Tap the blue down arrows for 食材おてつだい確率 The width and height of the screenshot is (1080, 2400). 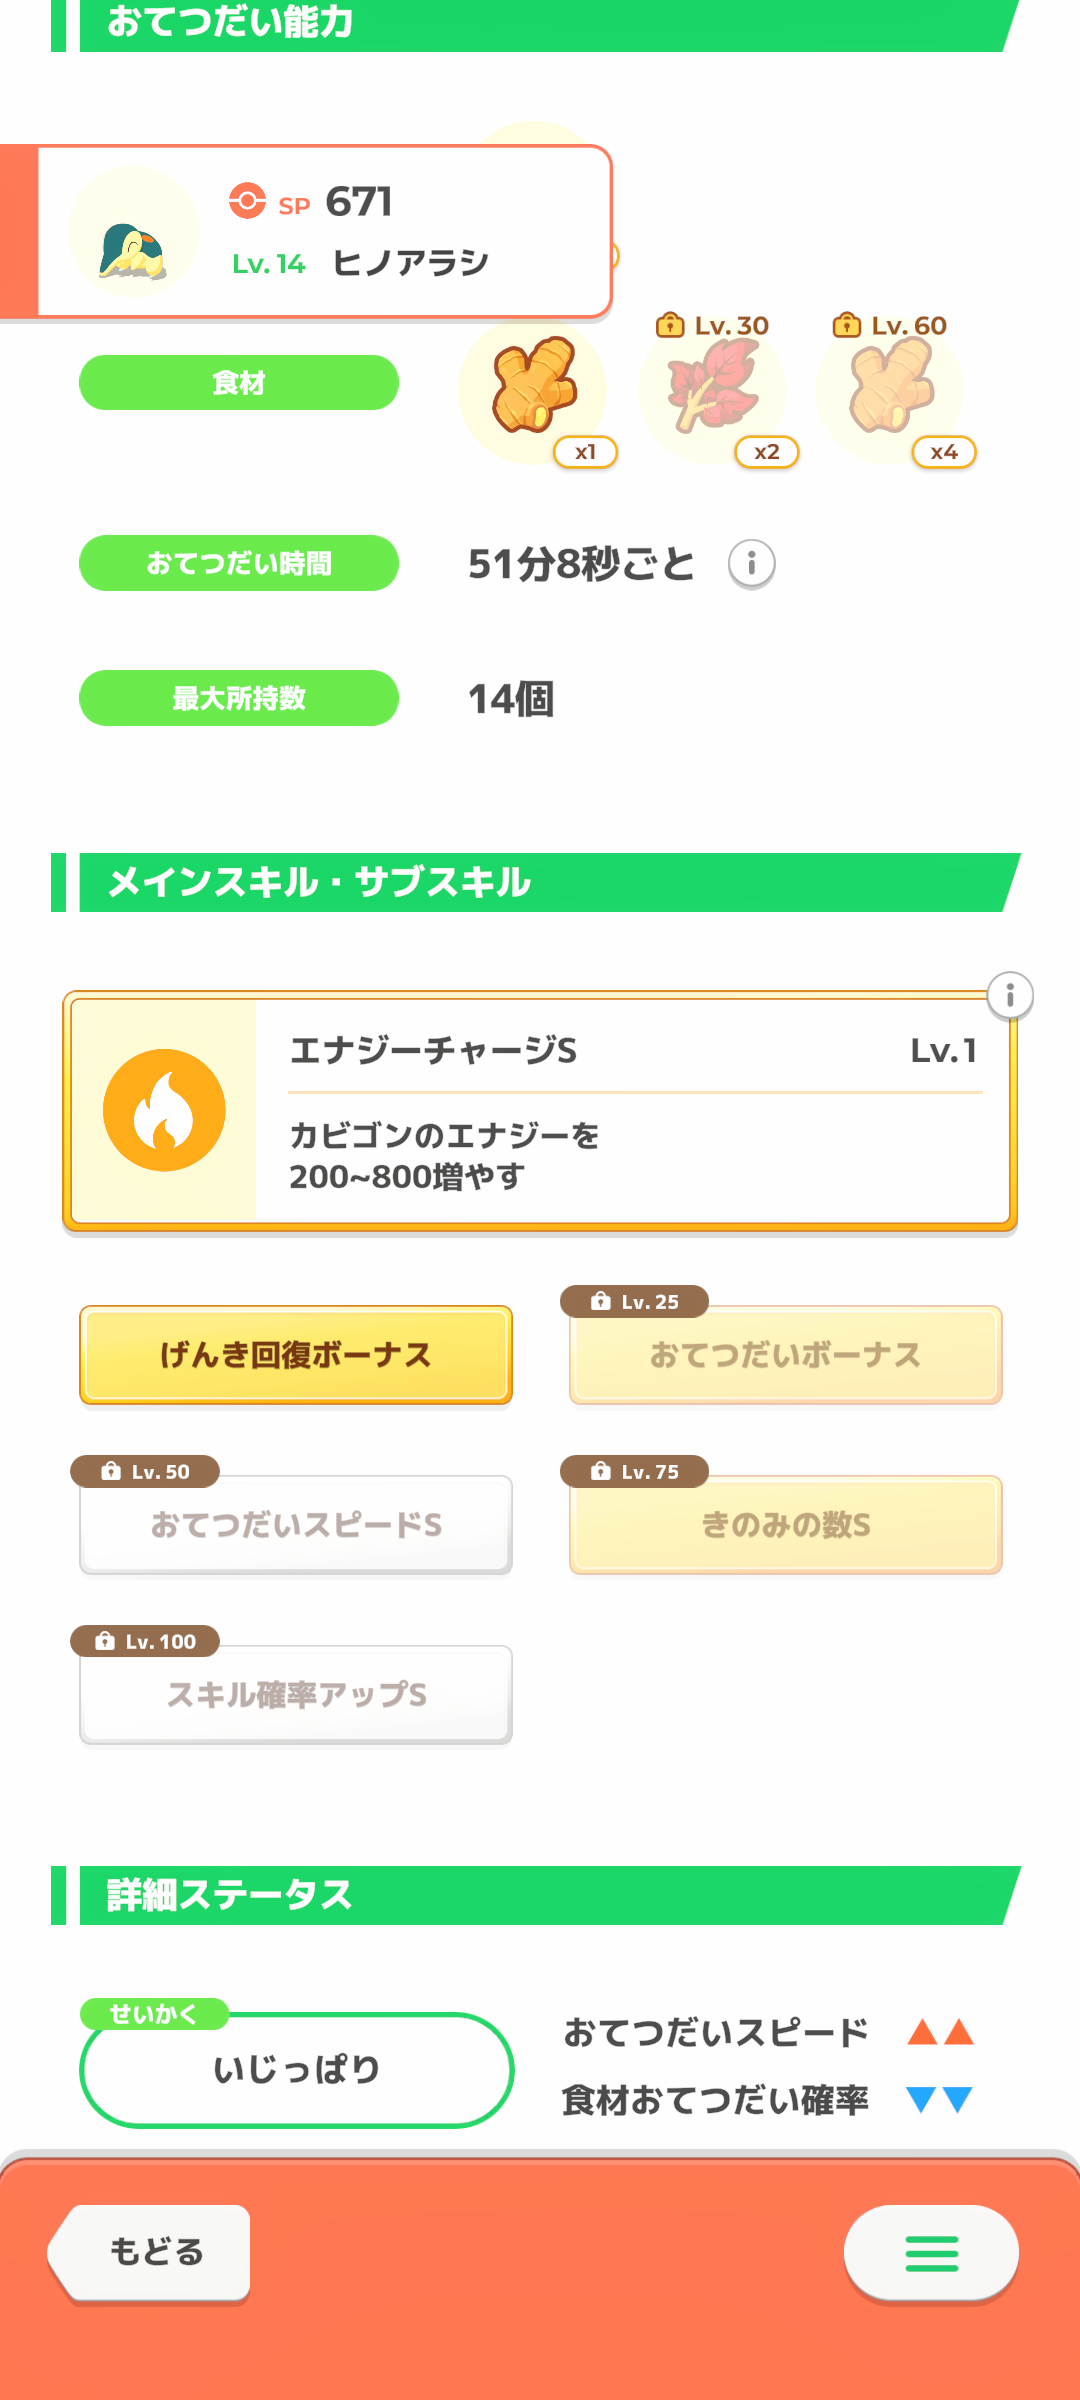coord(940,2099)
